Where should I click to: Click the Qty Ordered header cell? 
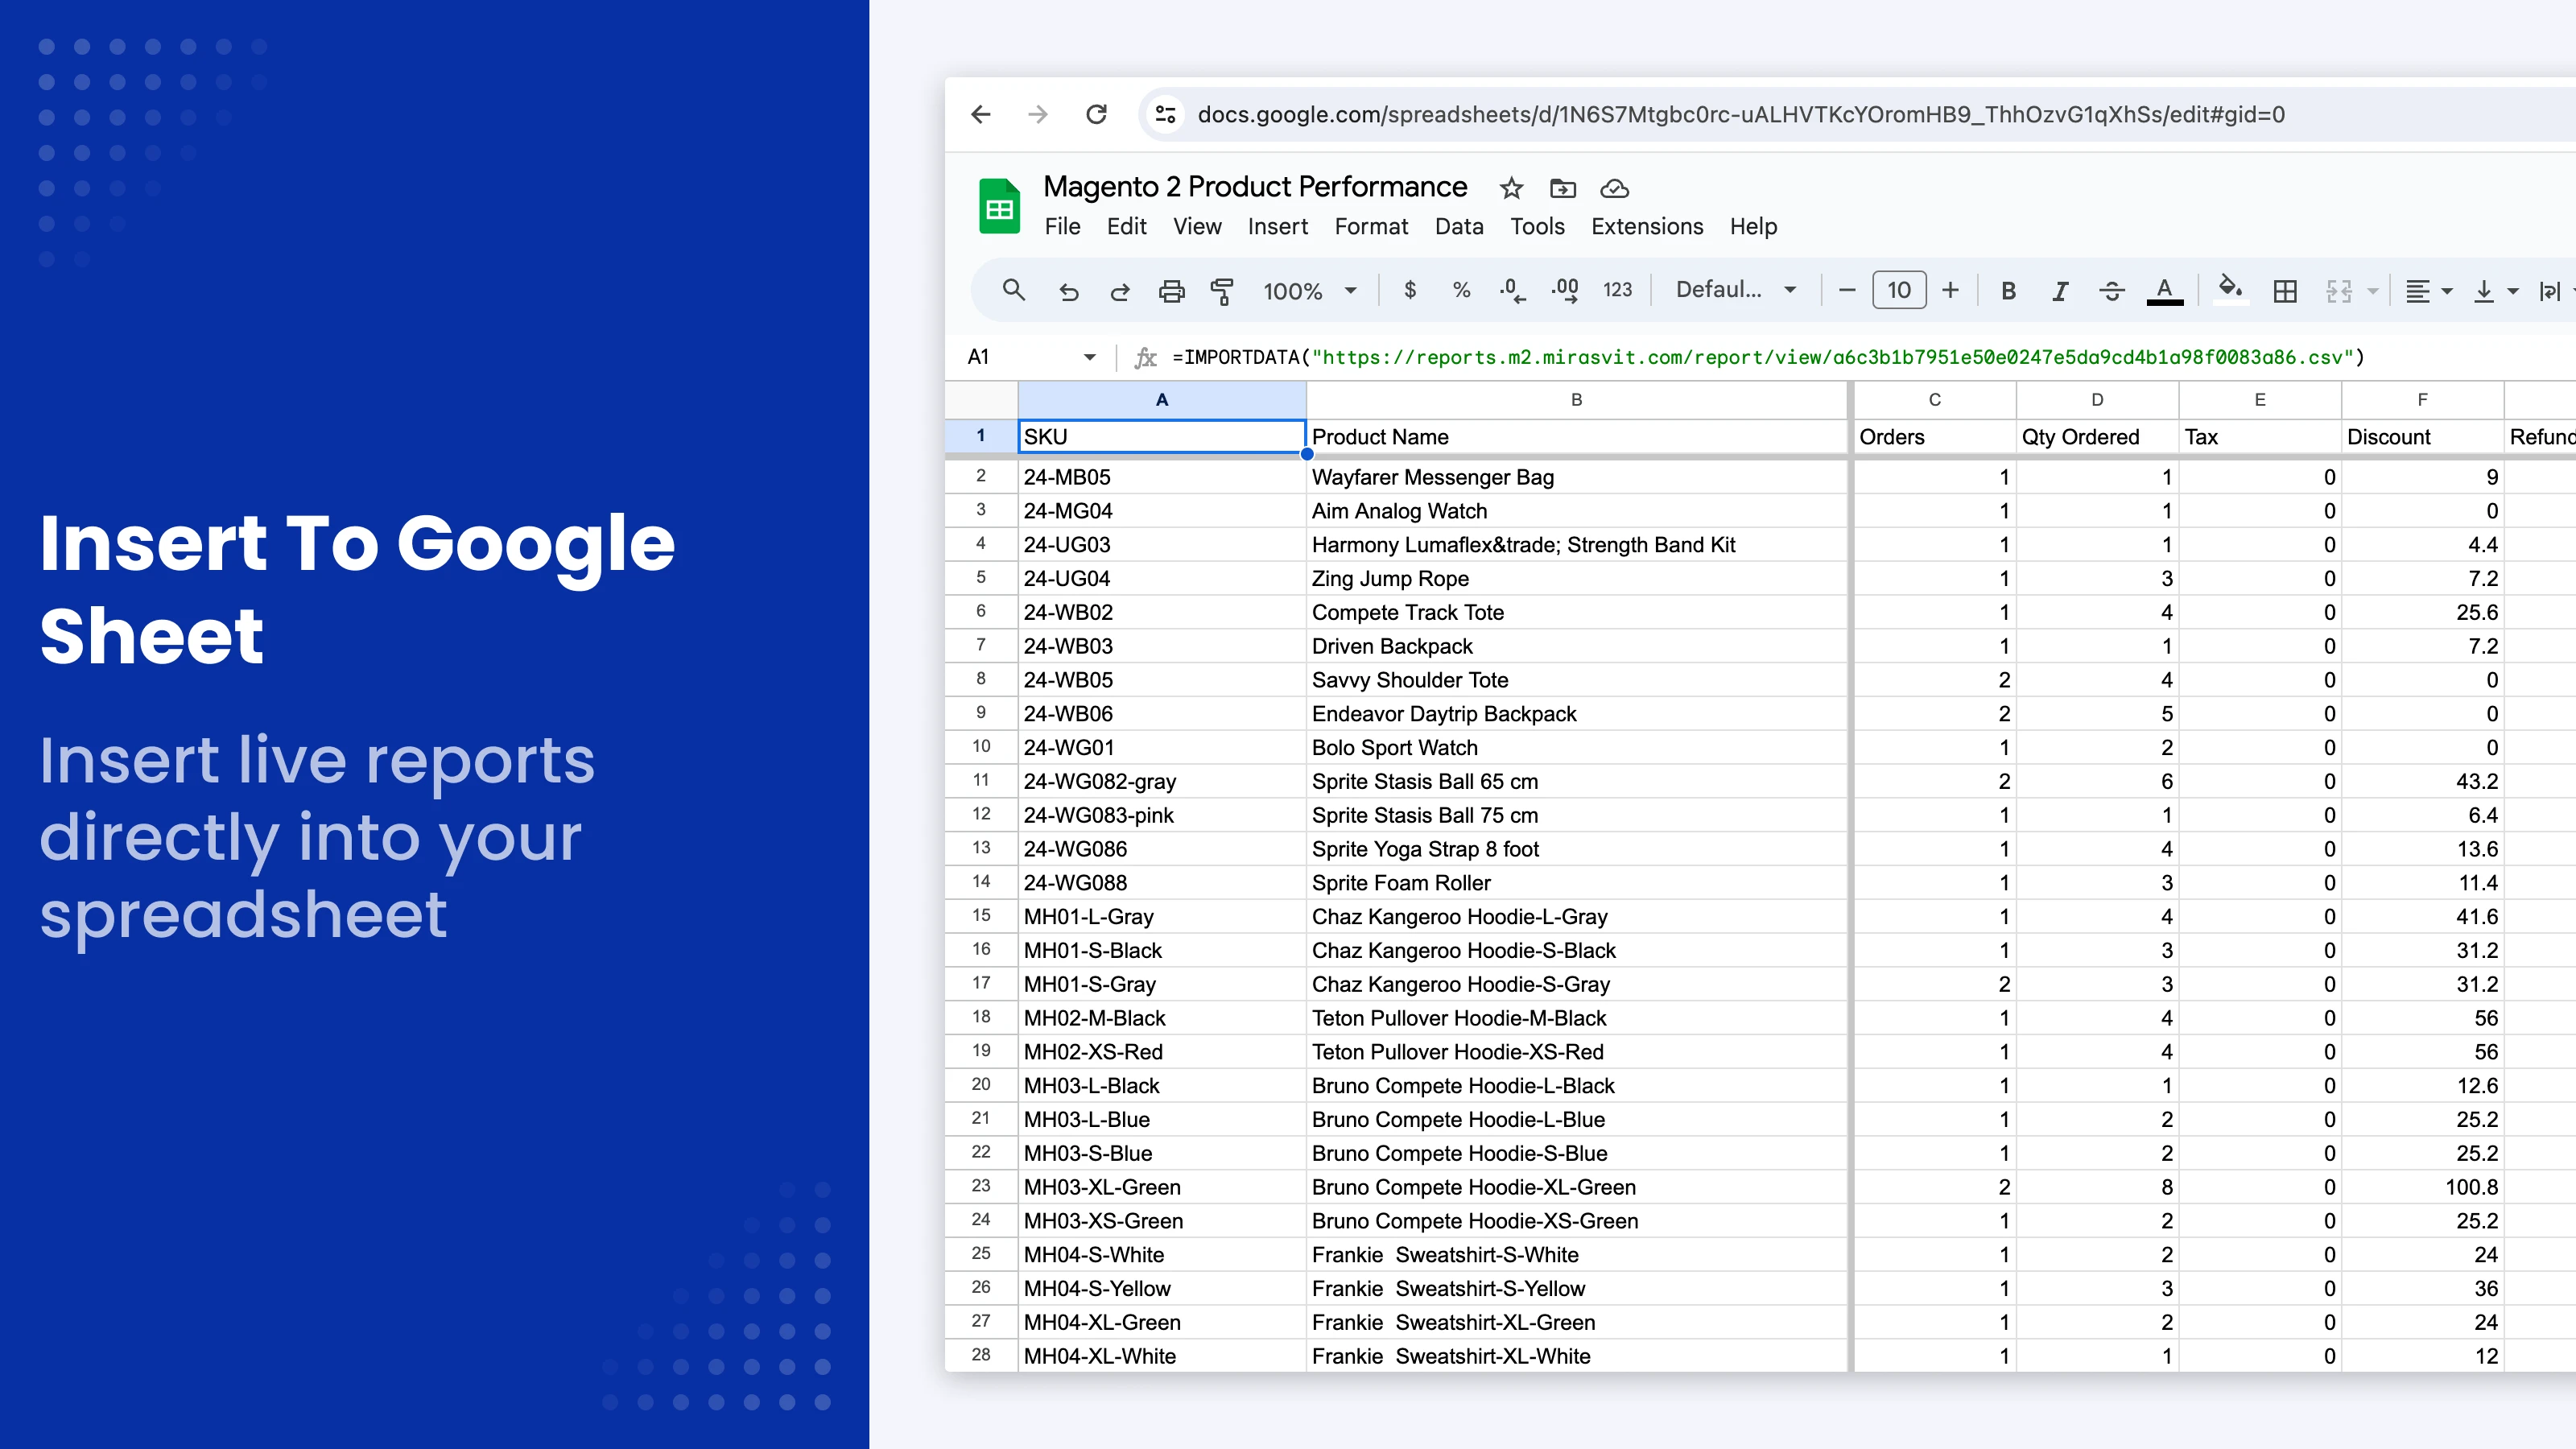pyautogui.click(x=2097, y=437)
